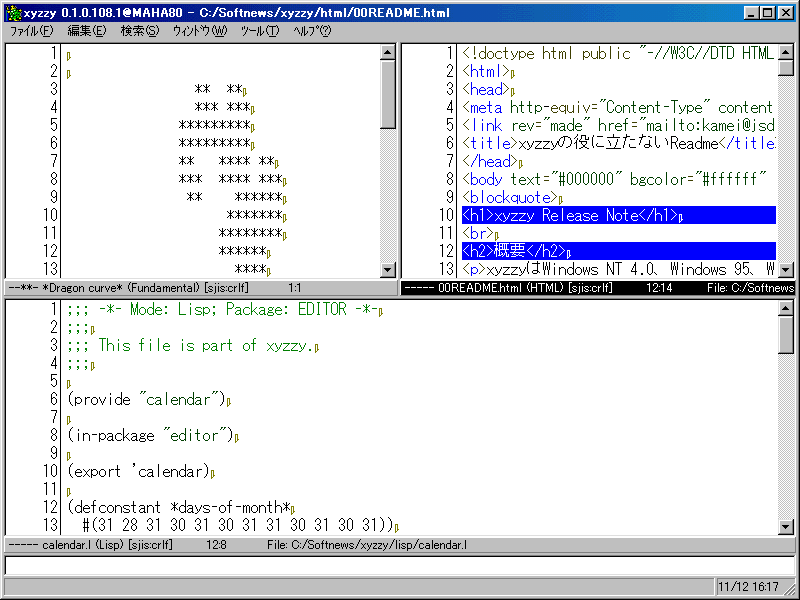Click the (defconstant *days-of-month* line

coord(179,507)
